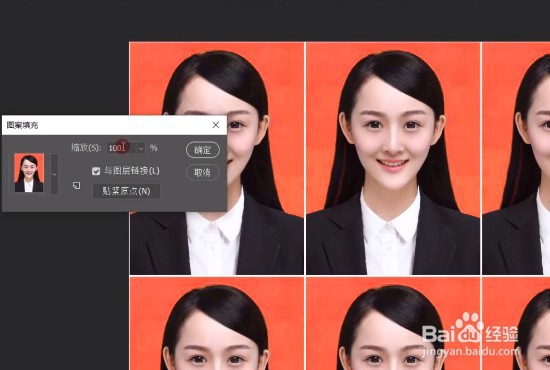Open the 缩放 scale percentage dropdown arrow

141,148
